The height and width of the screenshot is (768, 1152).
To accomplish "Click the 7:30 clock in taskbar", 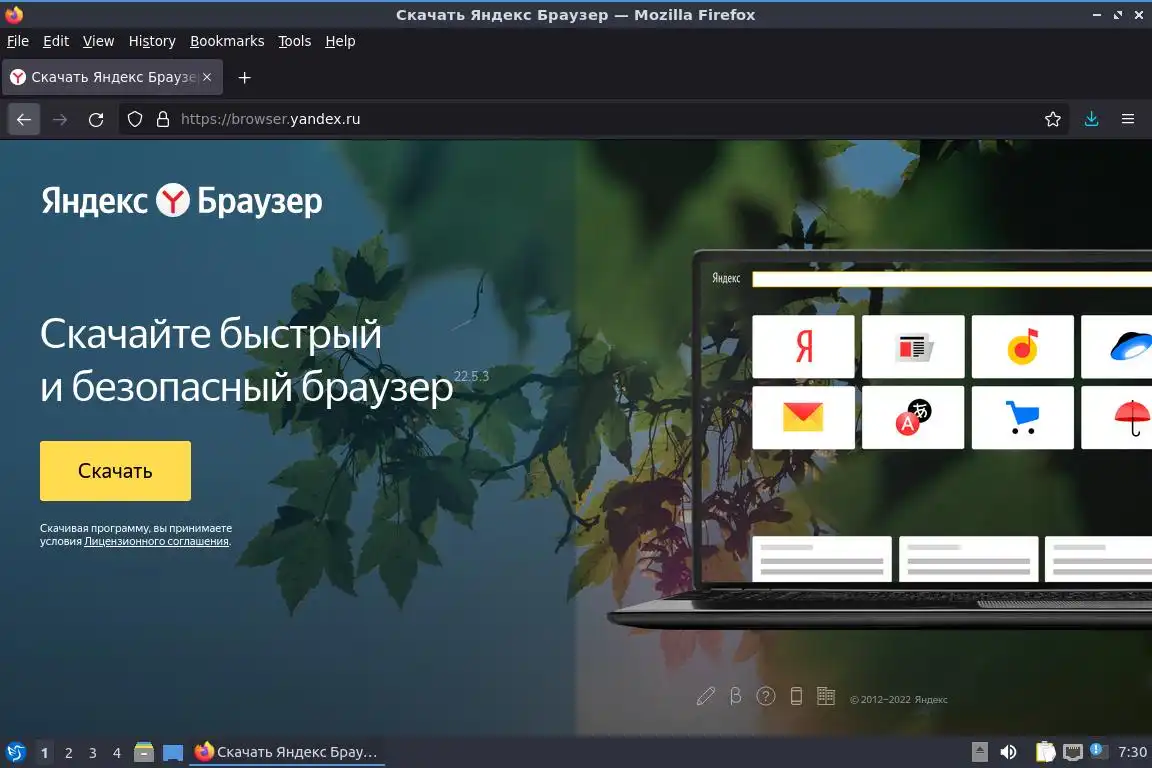I will (x=1132, y=752).
